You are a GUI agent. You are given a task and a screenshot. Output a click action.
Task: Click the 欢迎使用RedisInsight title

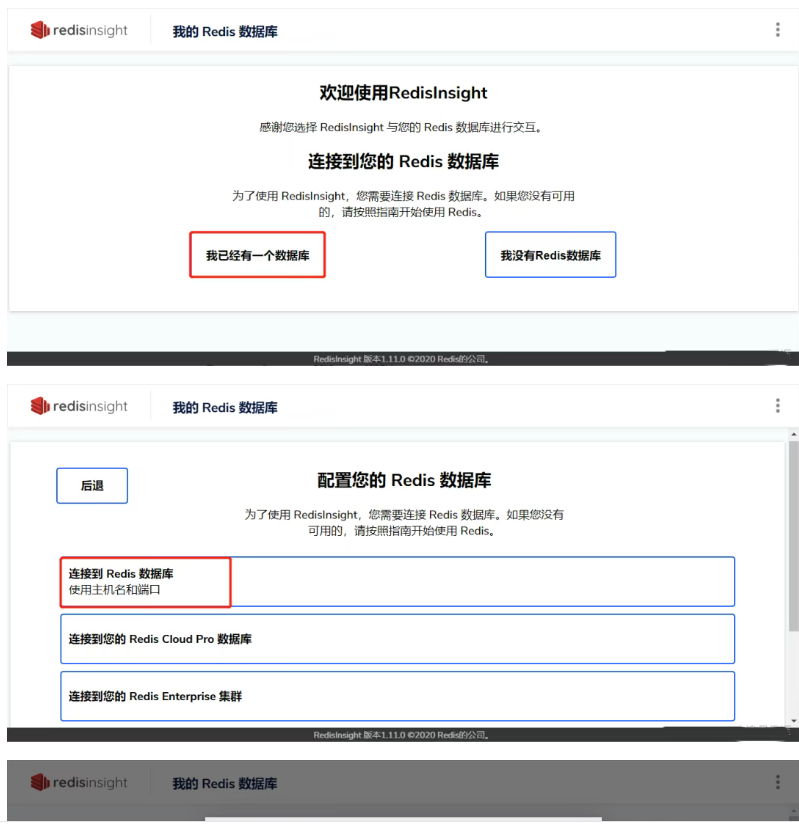point(403,93)
